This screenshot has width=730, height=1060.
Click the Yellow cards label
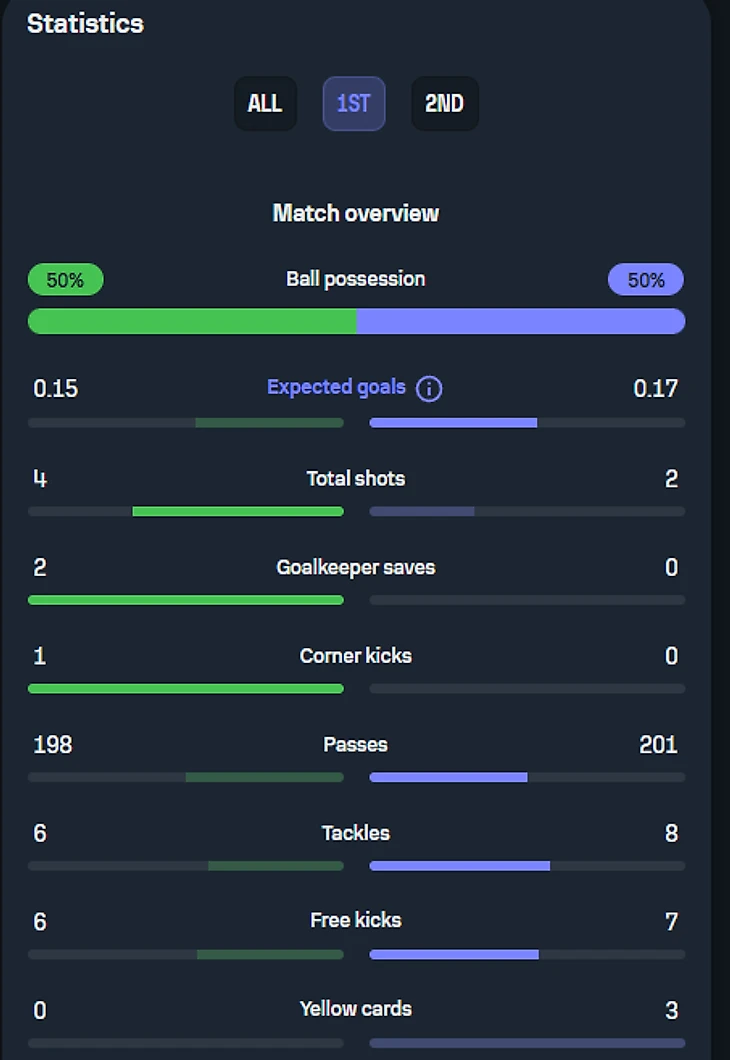tap(356, 1009)
